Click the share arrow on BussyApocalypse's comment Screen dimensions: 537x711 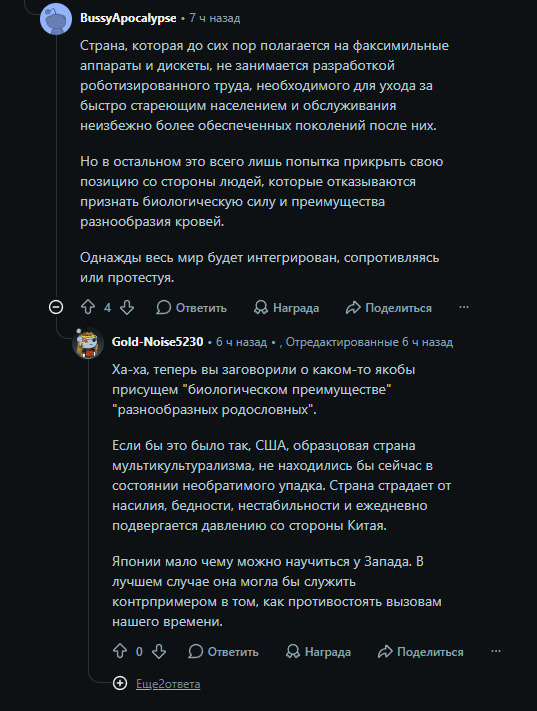[353, 307]
